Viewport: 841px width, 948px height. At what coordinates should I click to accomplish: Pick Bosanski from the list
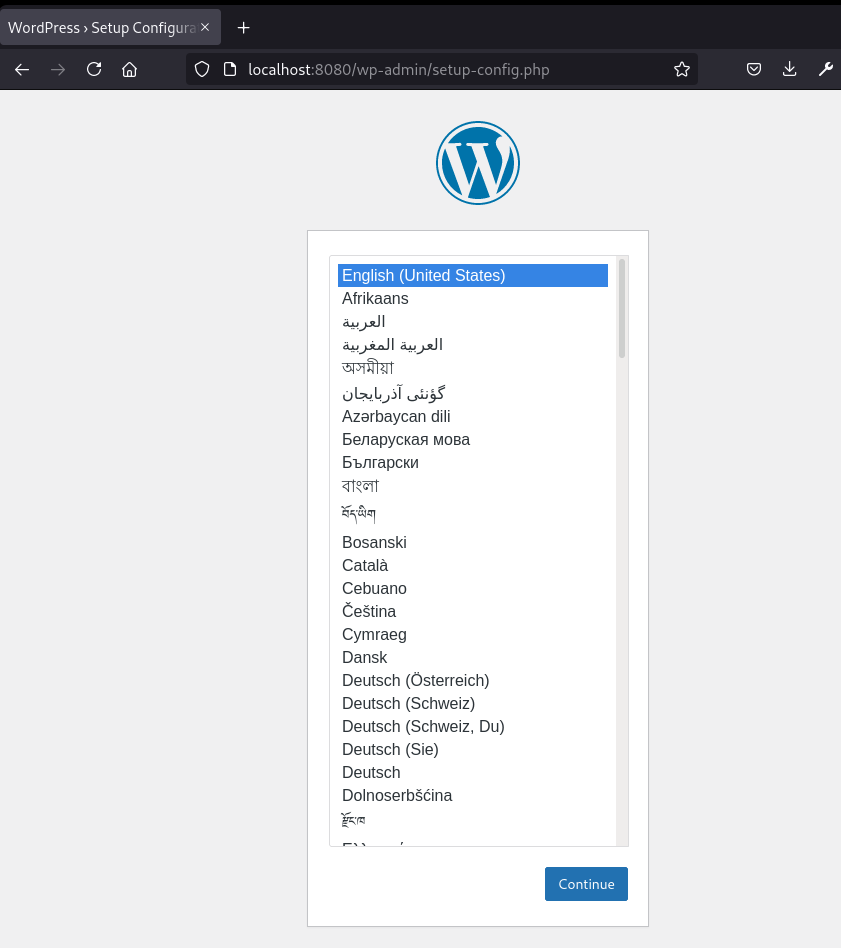coord(473,542)
